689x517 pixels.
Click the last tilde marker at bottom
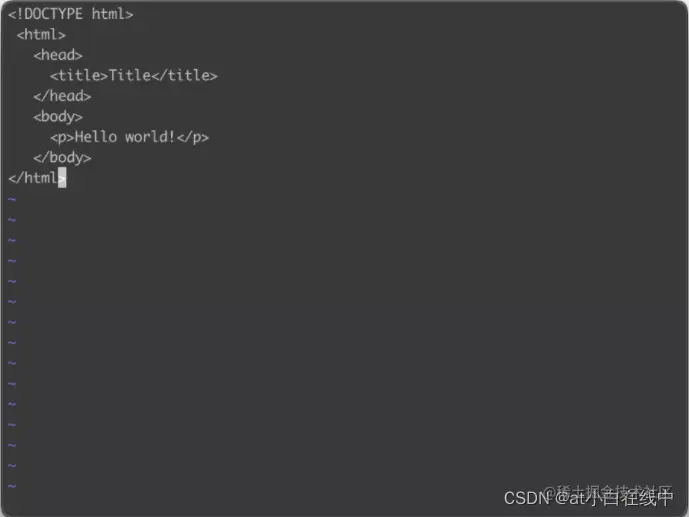pos(12,486)
